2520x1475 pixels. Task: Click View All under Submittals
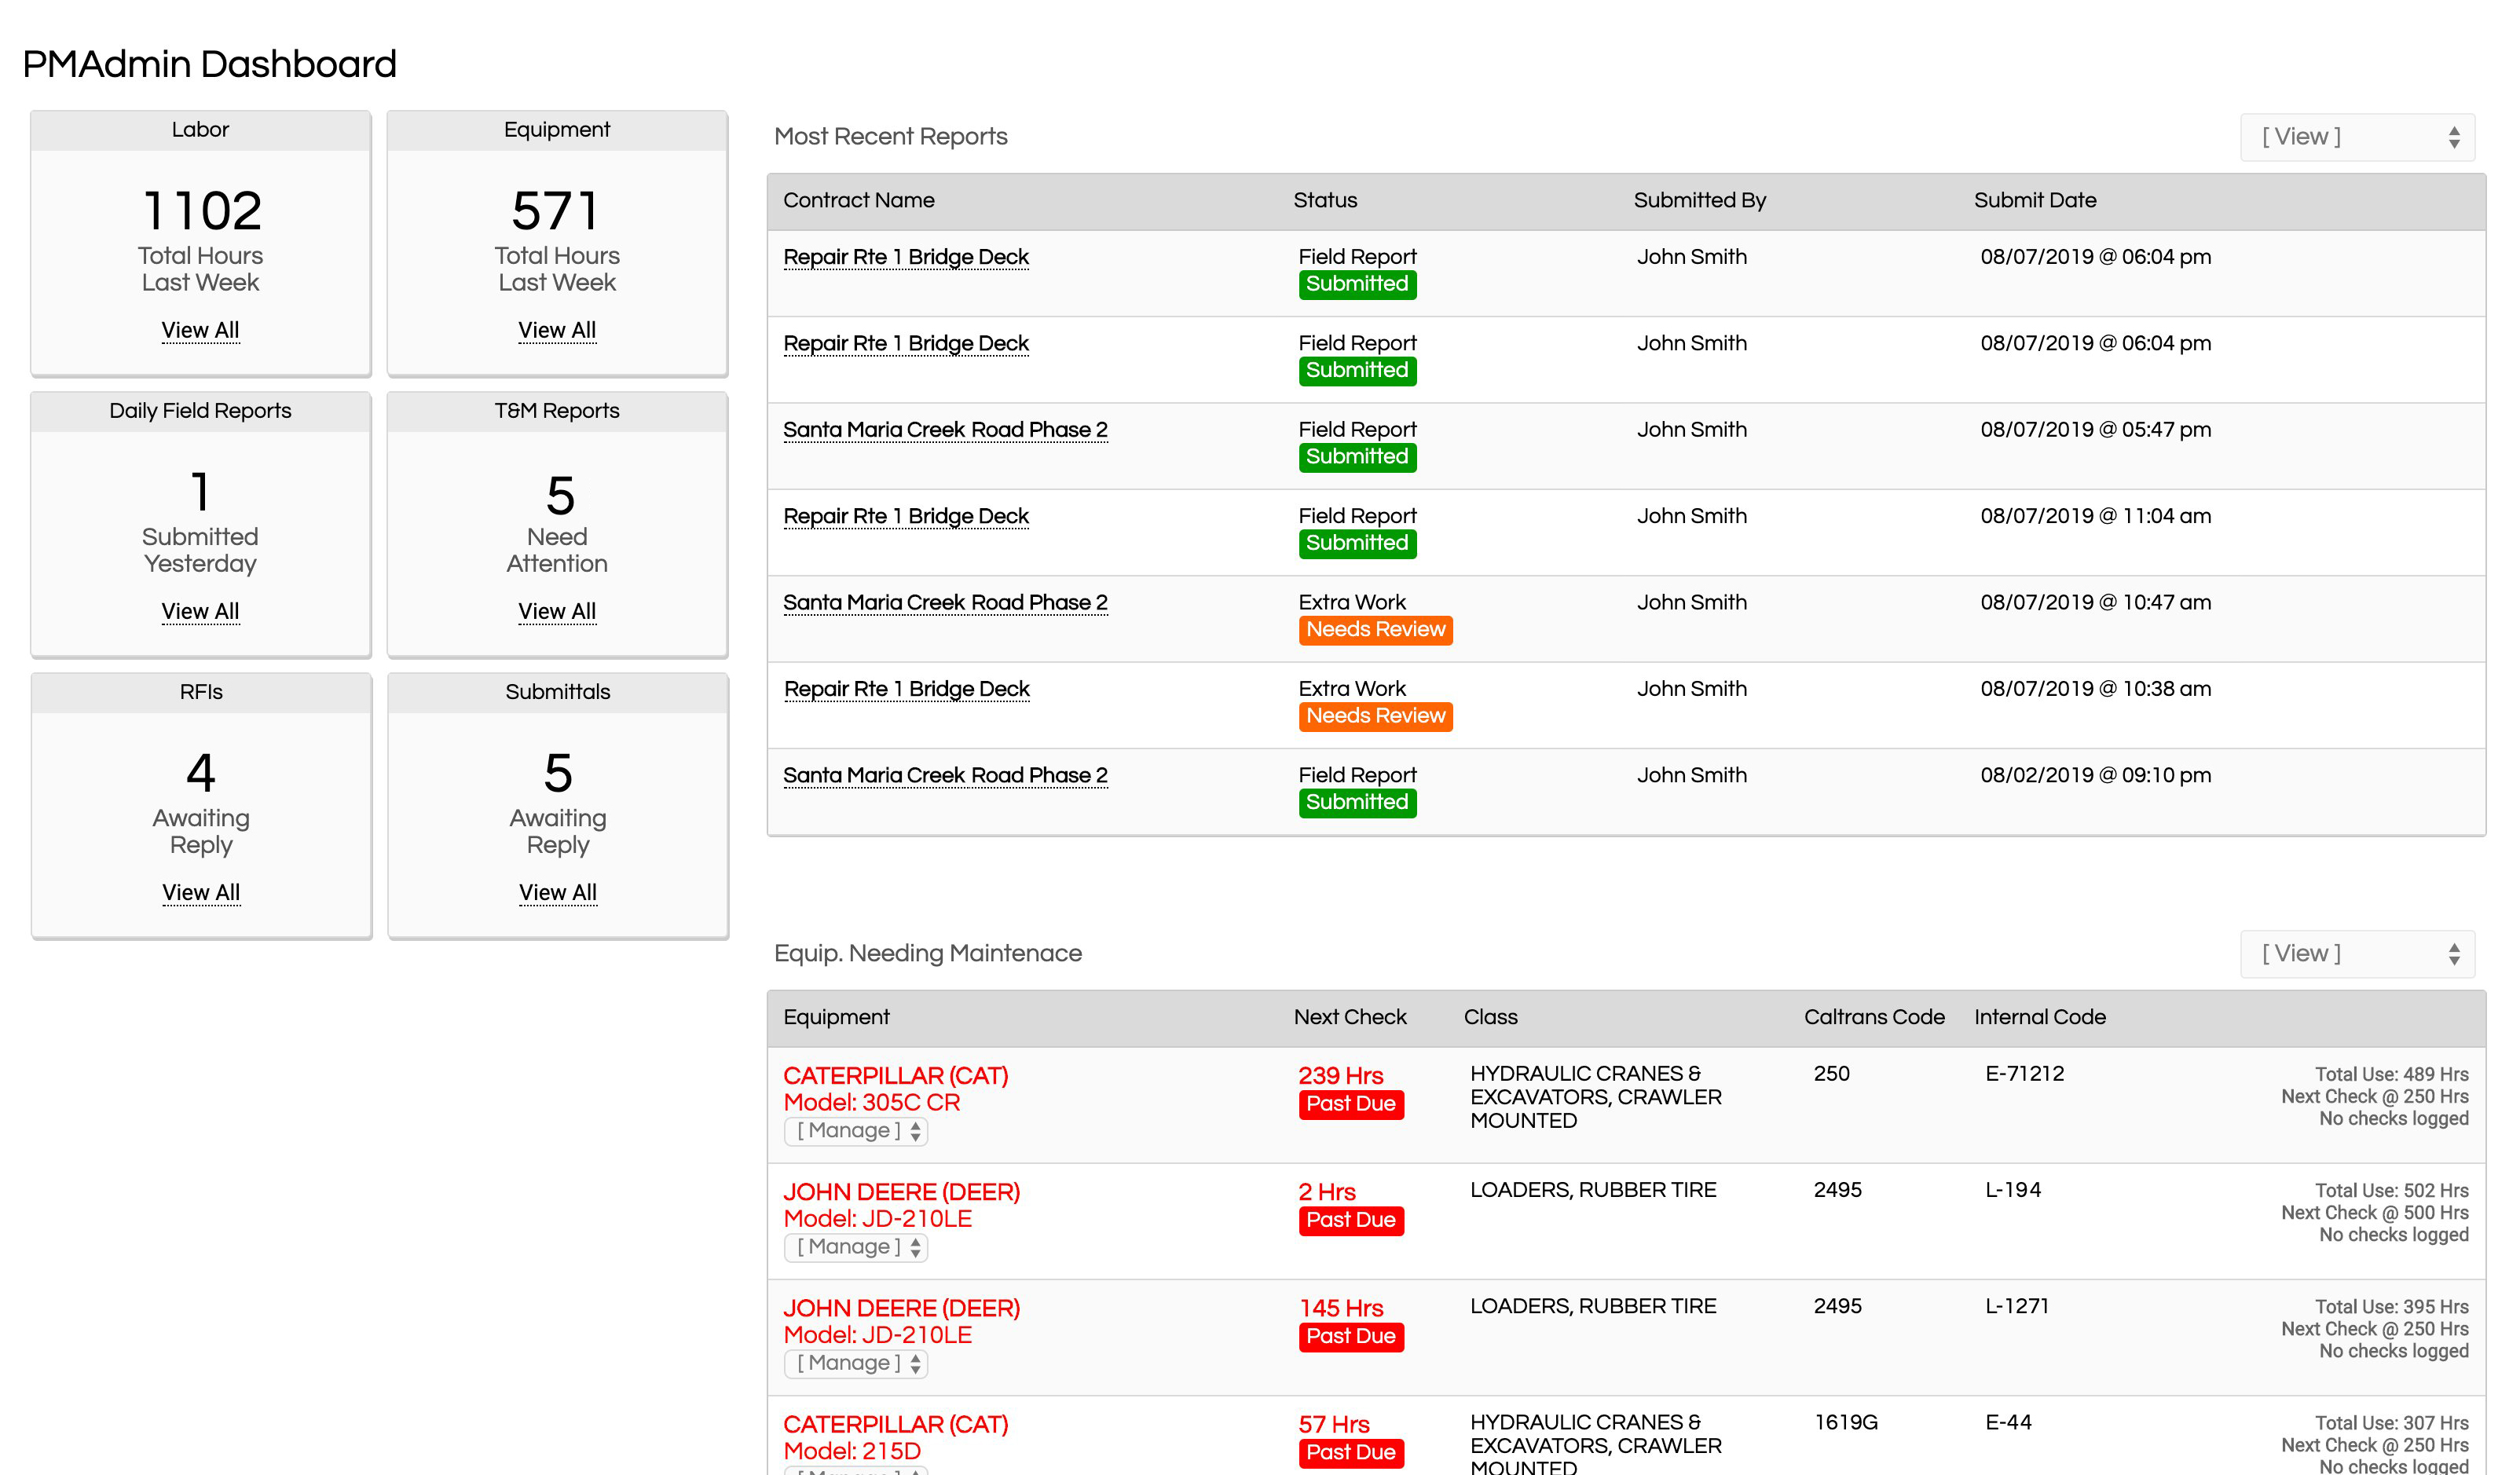557,892
